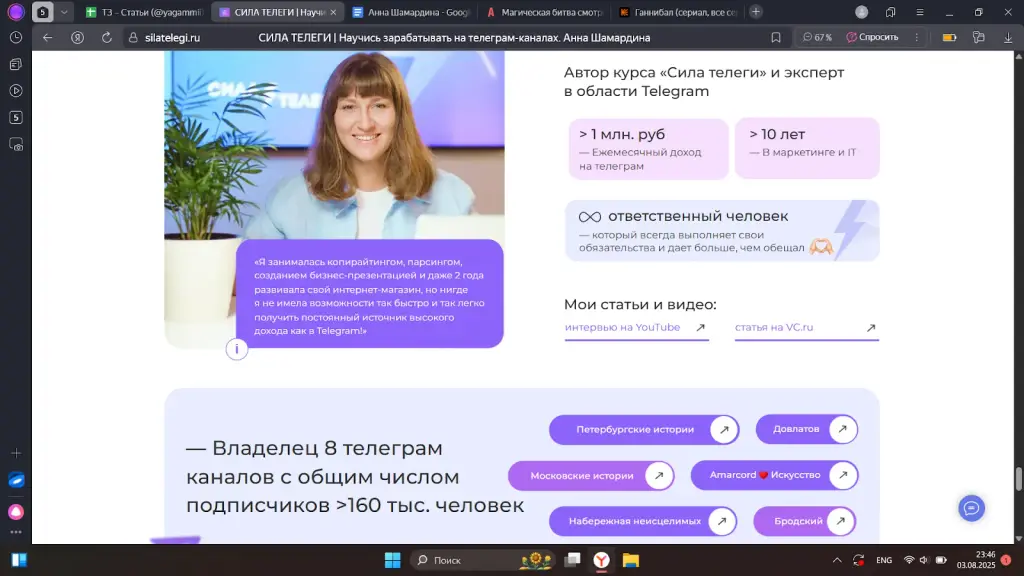The width and height of the screenshot is (1024, 576).
Task: Open the volume speaker tray icon
Action: click(923, 560)
